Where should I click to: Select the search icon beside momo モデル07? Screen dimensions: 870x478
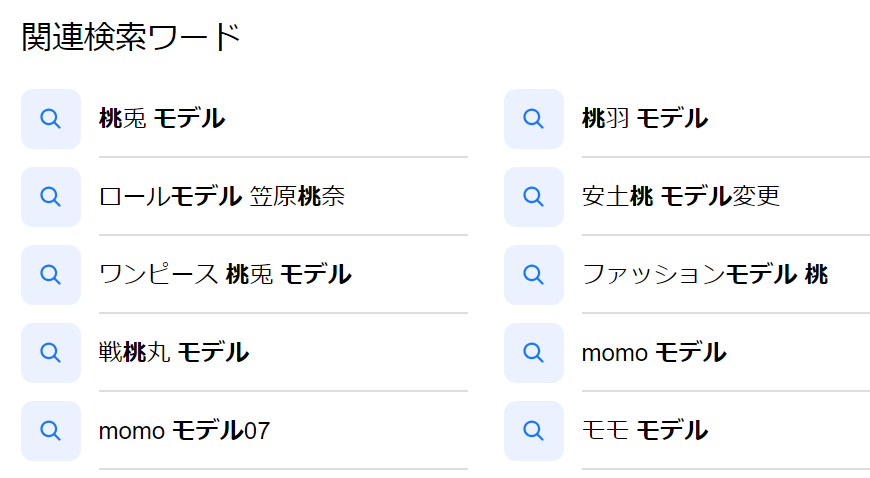pyautogui.click(x=51, y=431)
